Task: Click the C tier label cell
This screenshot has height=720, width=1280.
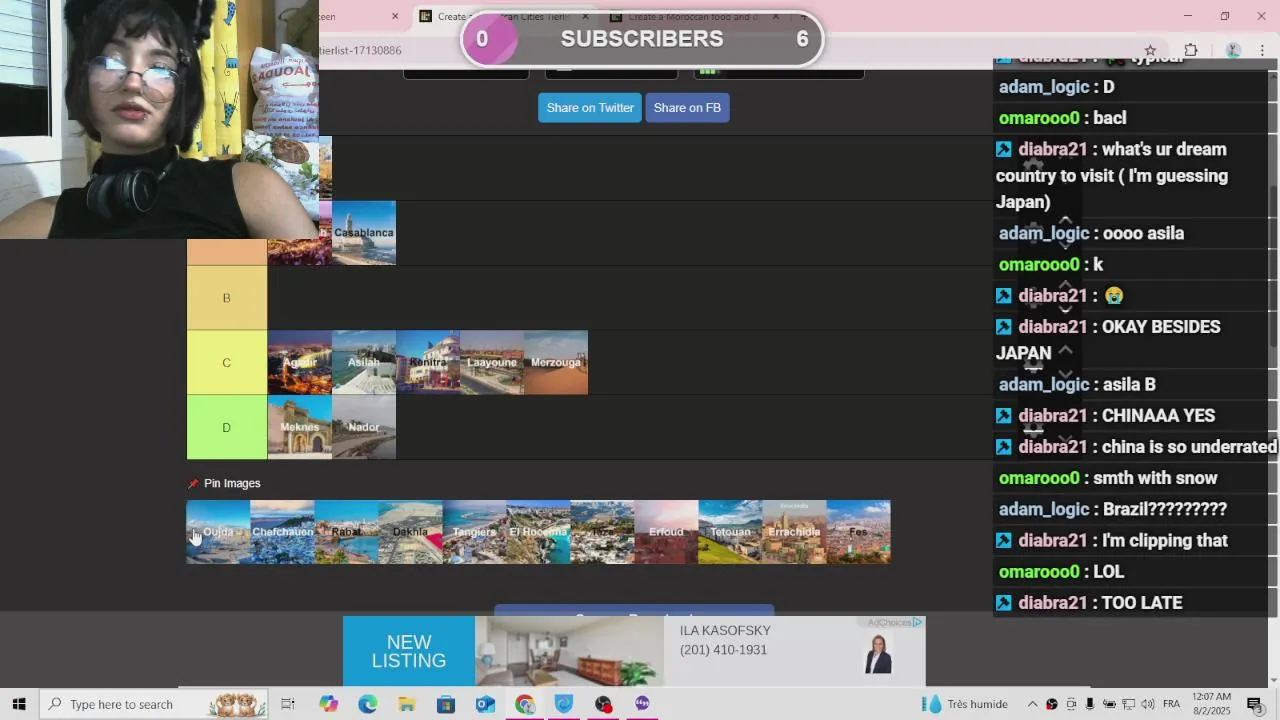Action: (227, 363)
